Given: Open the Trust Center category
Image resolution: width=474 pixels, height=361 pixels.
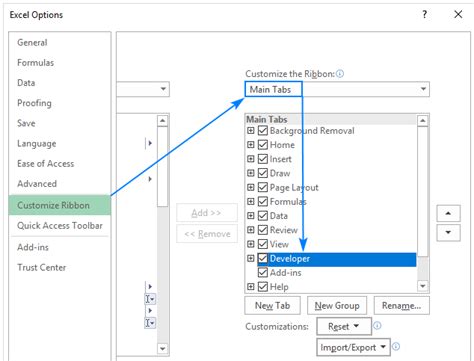Looking at the screenshot, I should pos(42,267).
